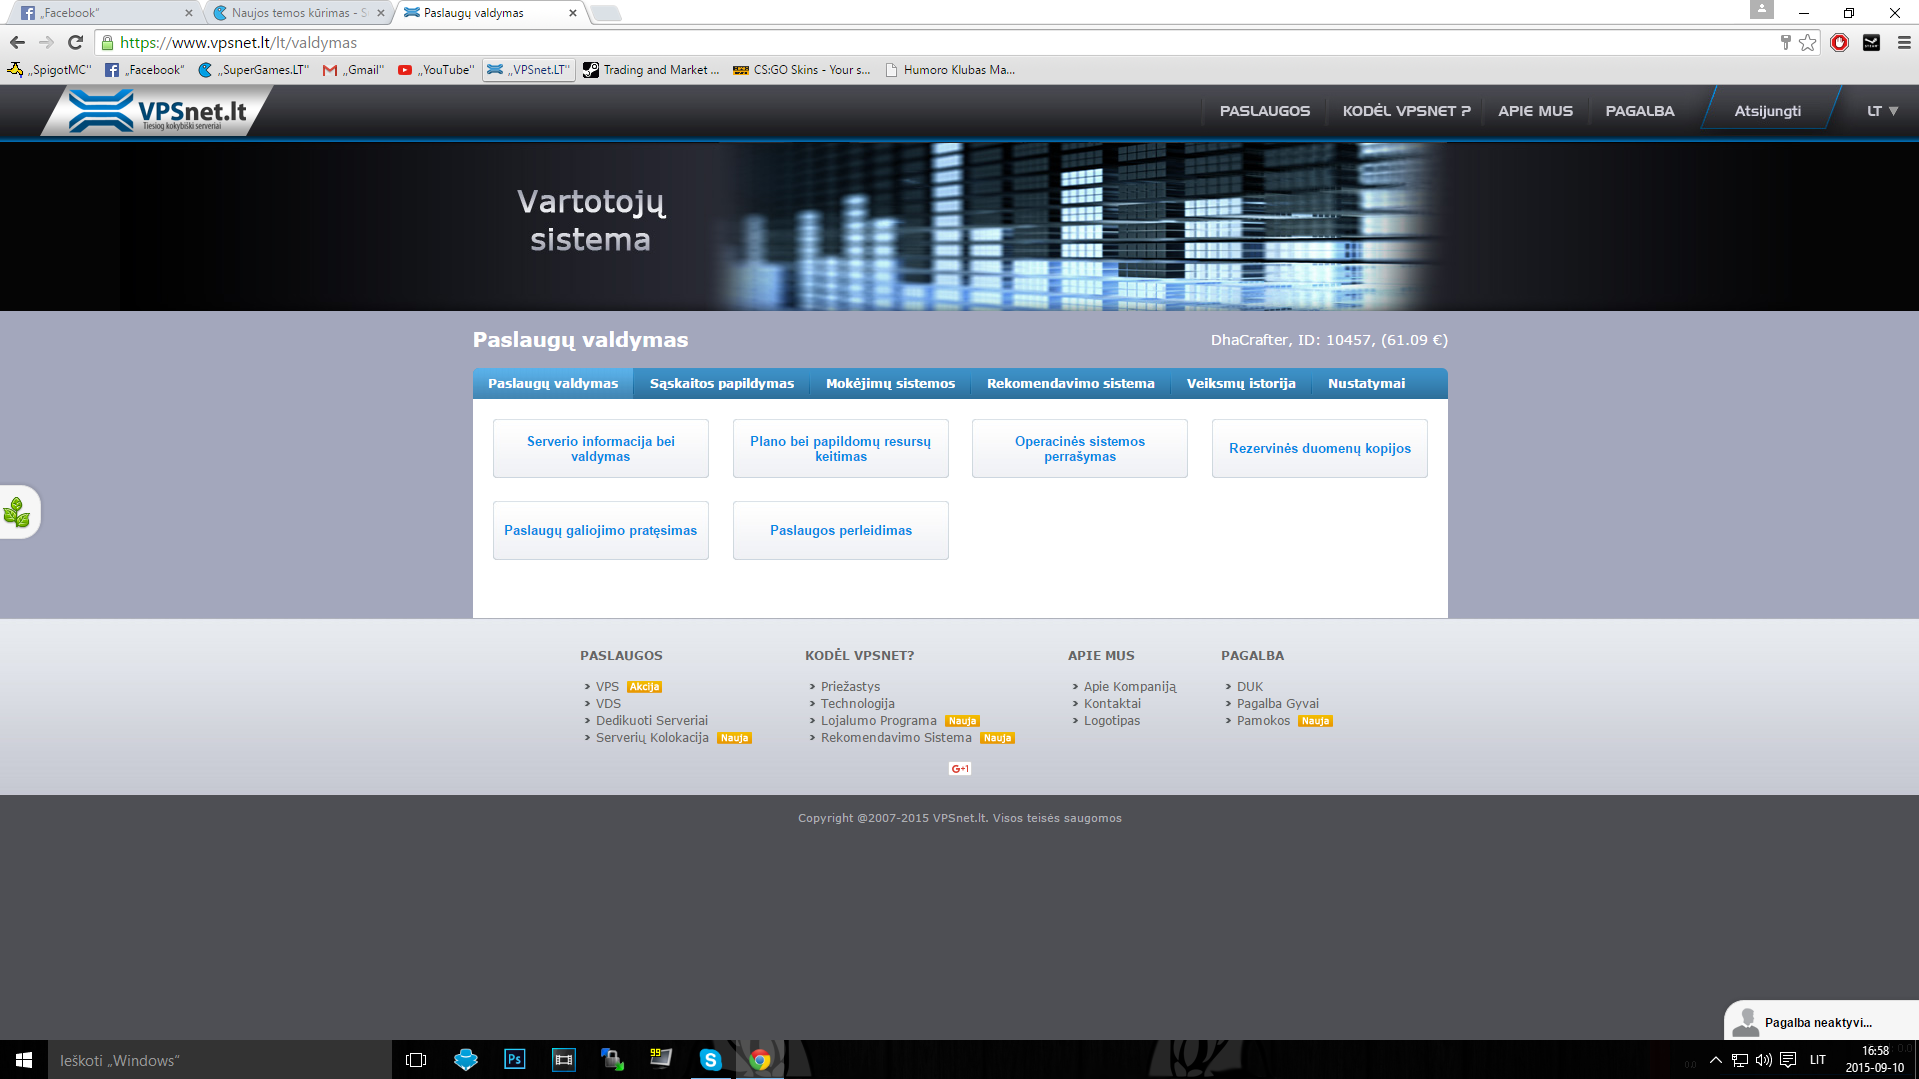This screenshot has width=1919, height=1079.
Task: Click the Atsijungti logout button
Action: click(1768, 111)
